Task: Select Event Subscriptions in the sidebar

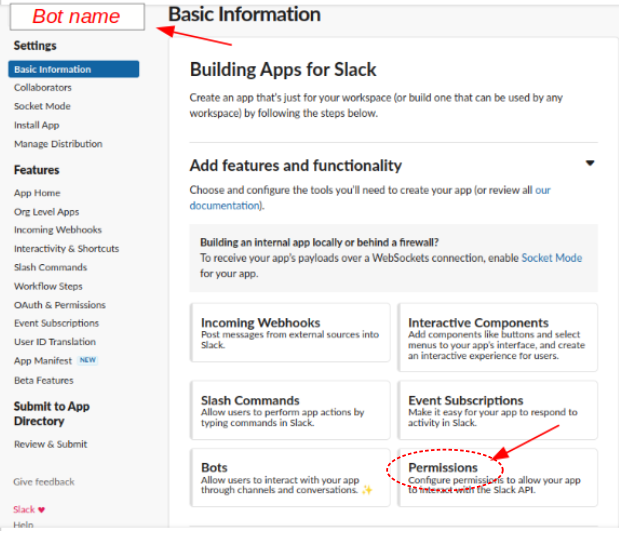Action: pyautogui.click(x=56, y=323)
